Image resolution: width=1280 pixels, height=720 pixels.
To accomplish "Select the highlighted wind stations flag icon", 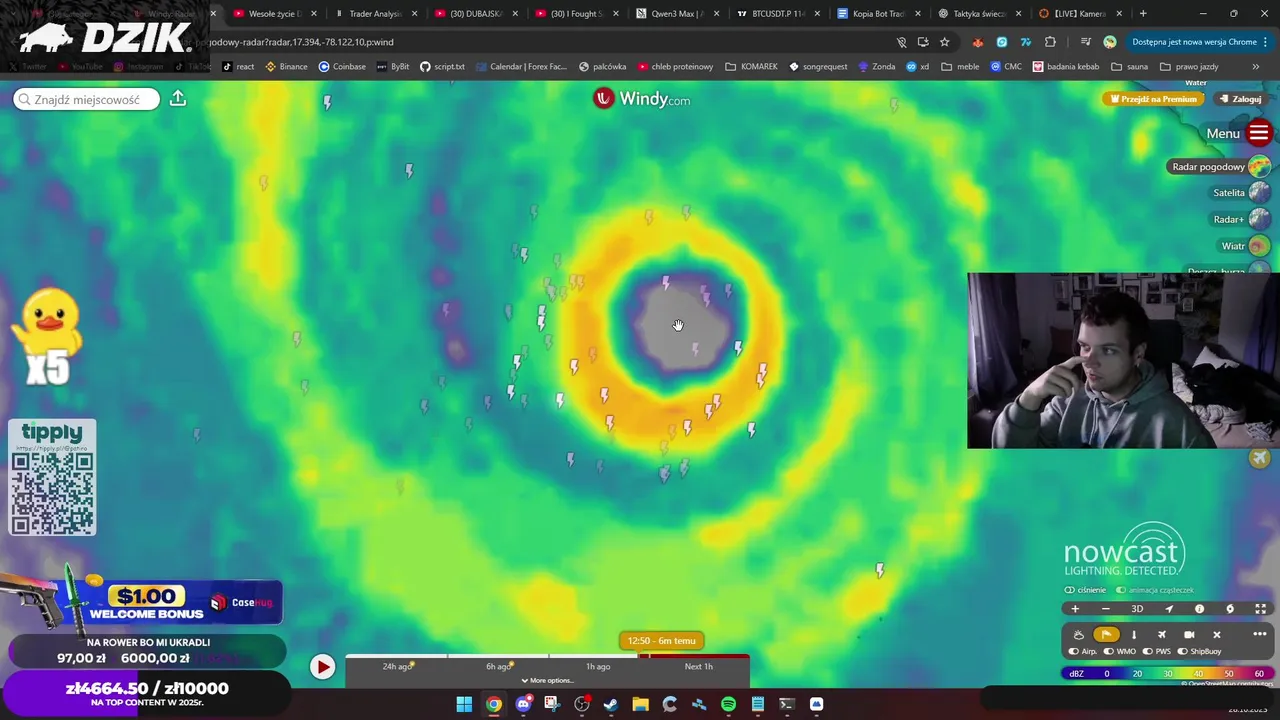I will coord(1106,635).
